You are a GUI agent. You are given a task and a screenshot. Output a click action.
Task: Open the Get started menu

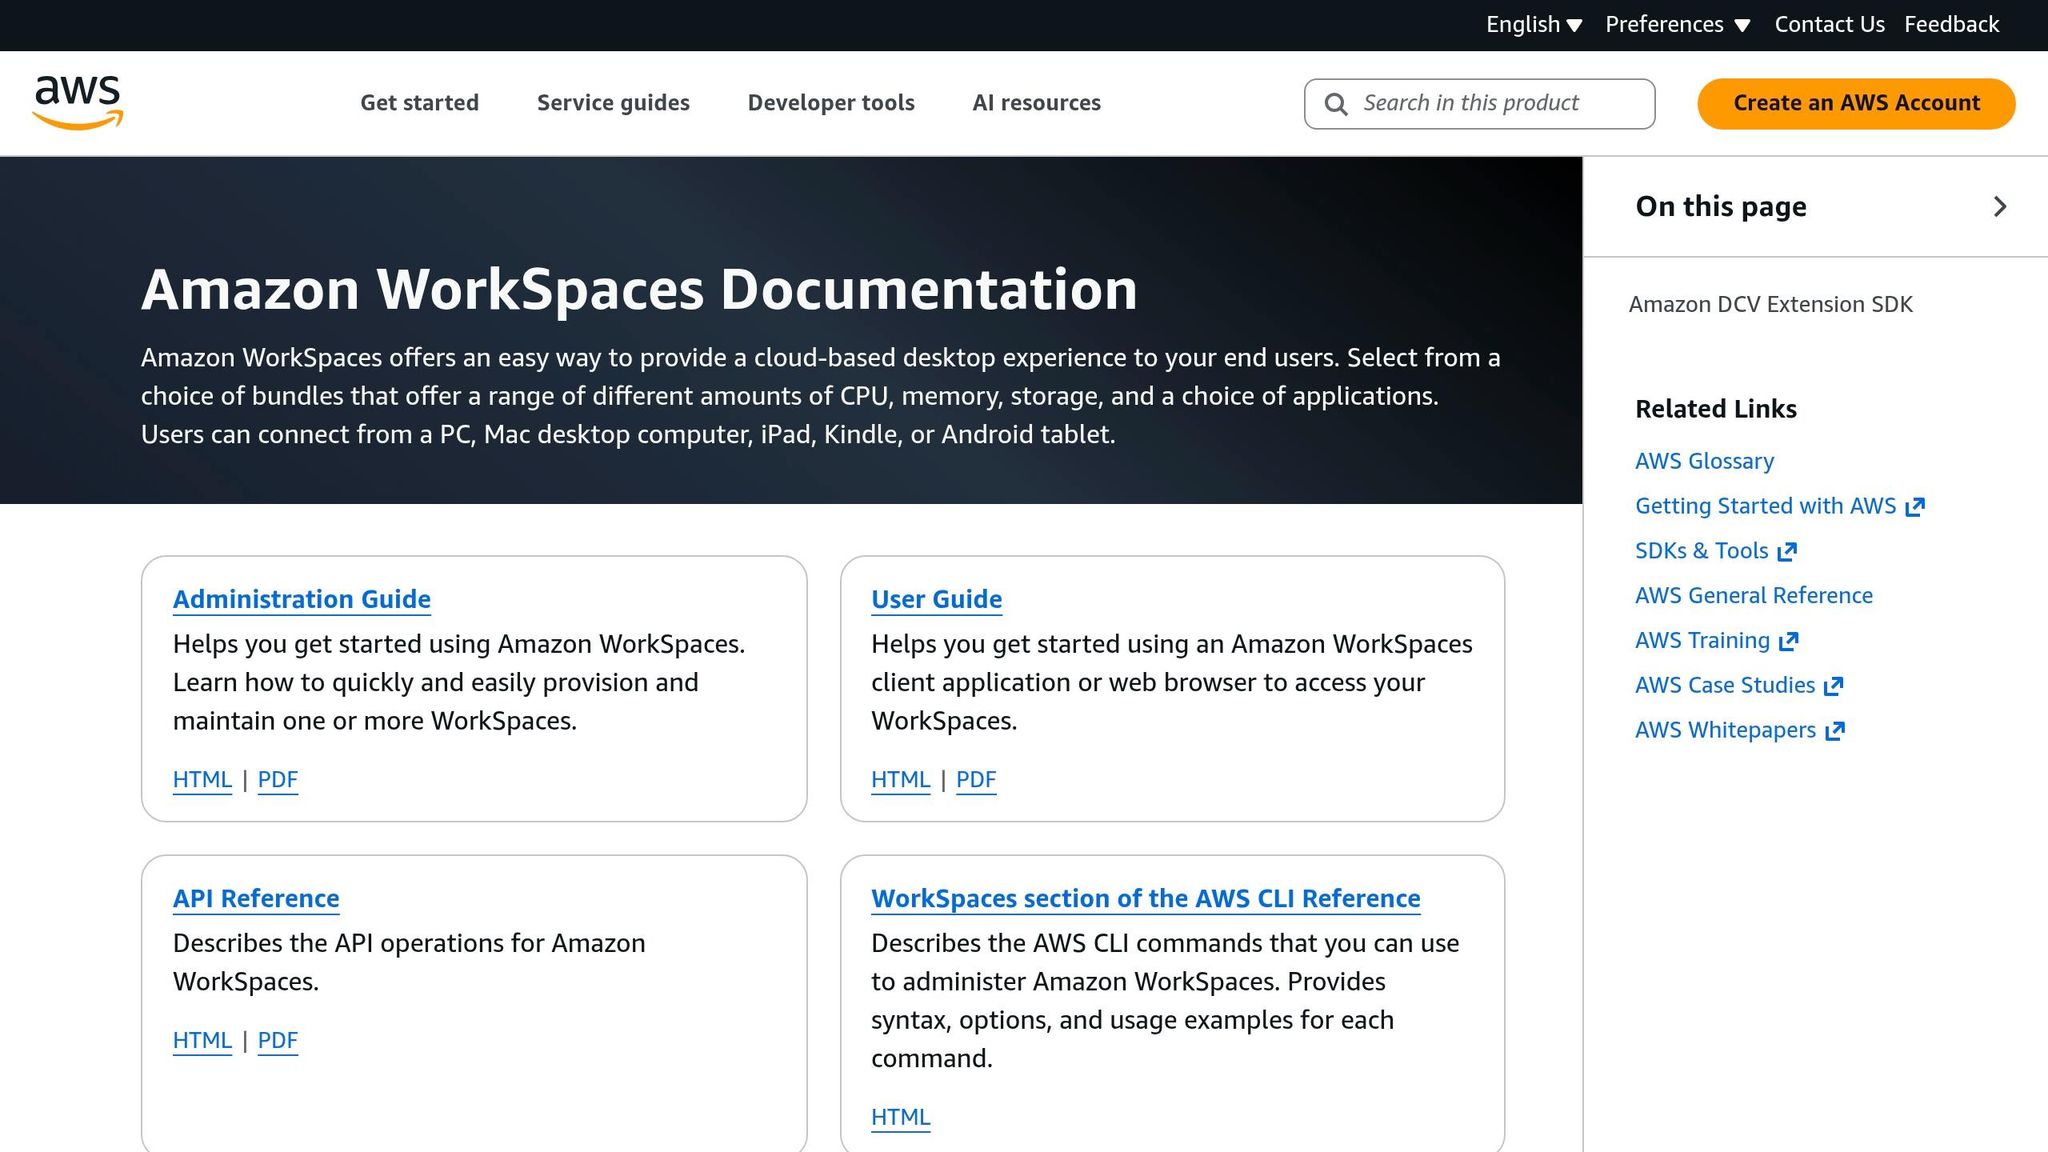[x=420, y=103]
